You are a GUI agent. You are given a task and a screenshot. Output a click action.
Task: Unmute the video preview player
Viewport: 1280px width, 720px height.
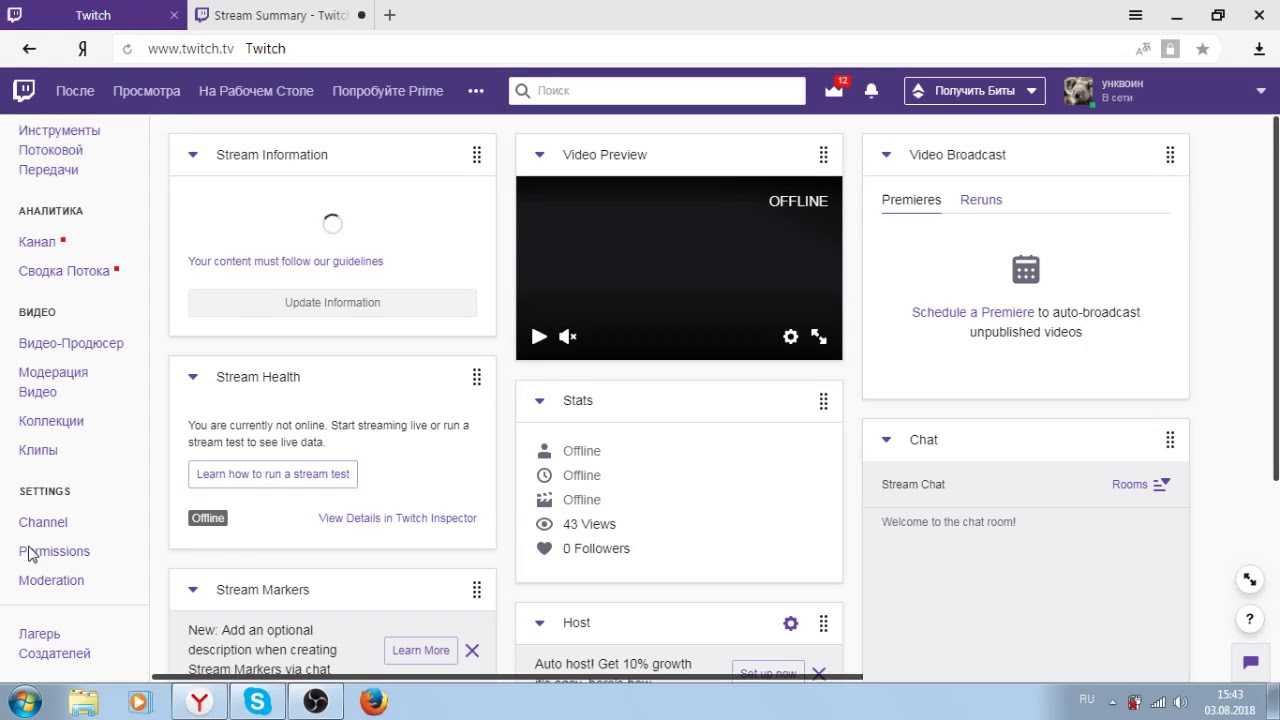[x=568, y=337]
